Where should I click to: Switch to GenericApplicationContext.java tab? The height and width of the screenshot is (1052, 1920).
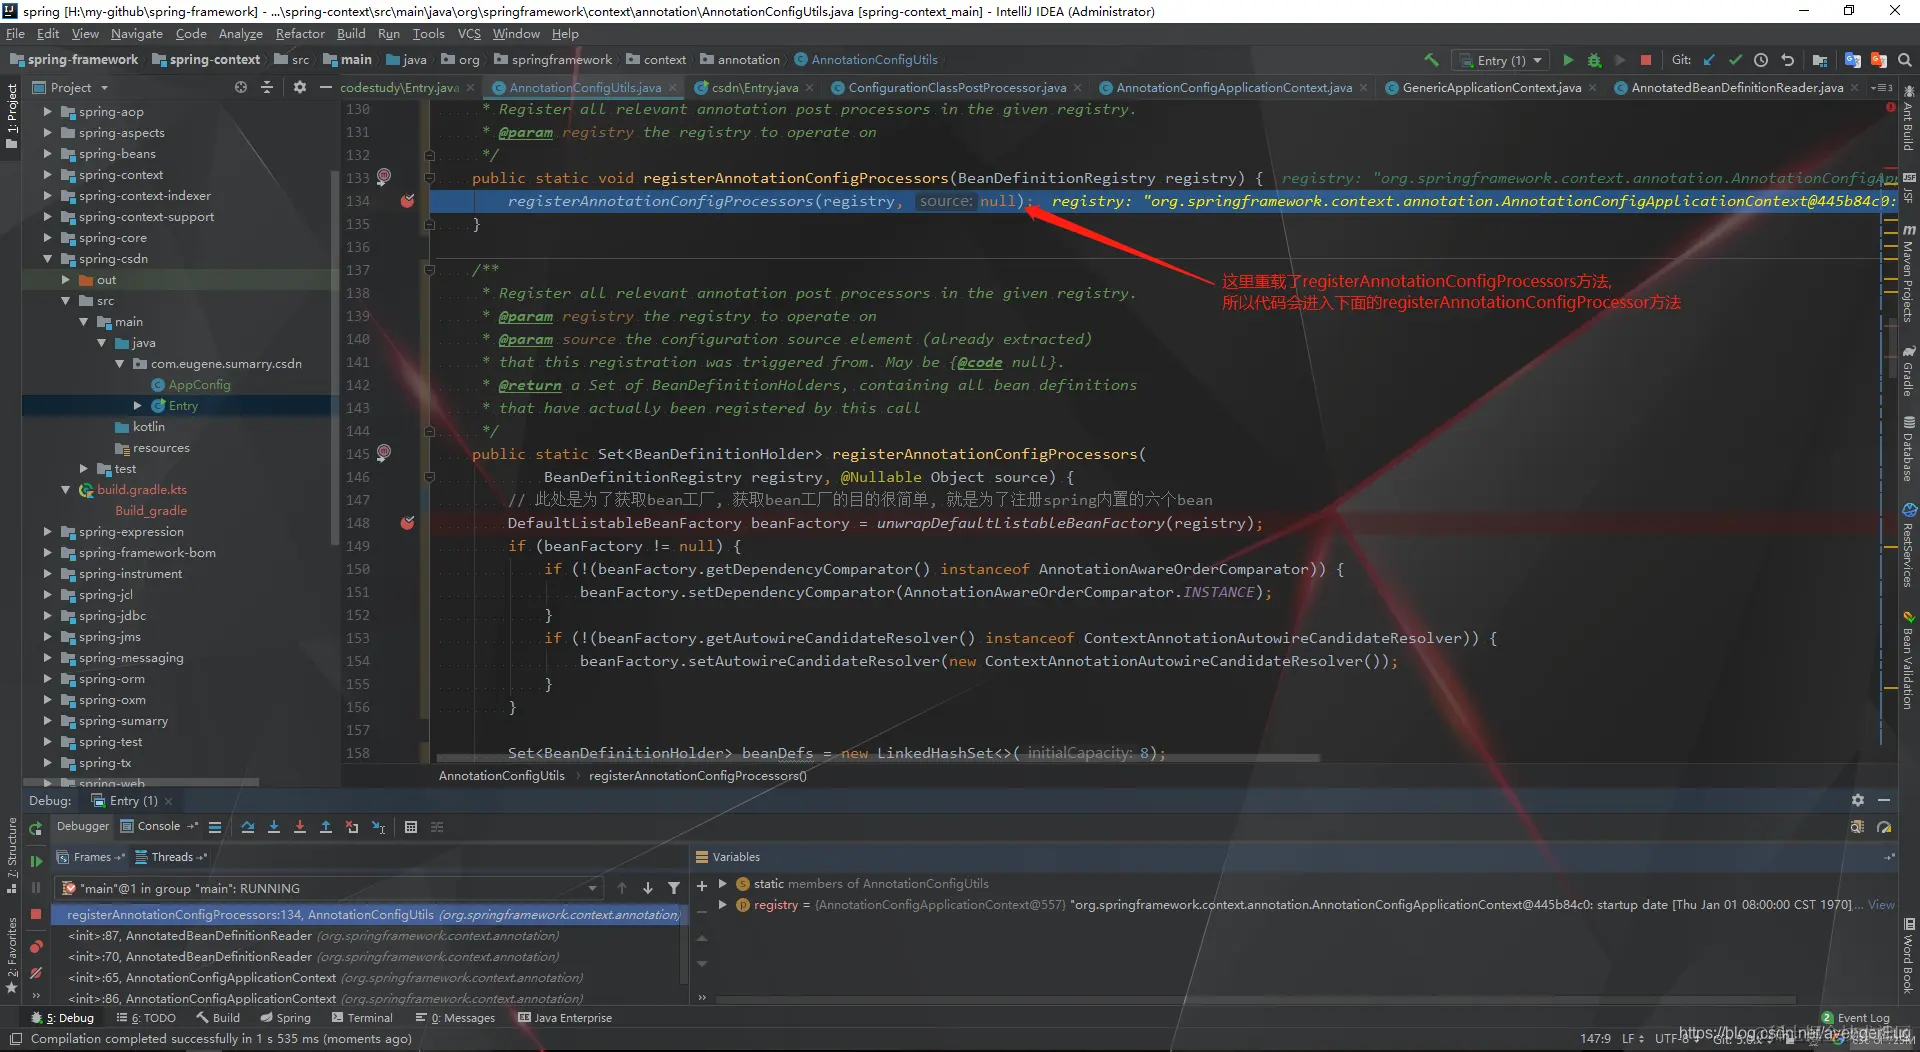click(1490, 88)
